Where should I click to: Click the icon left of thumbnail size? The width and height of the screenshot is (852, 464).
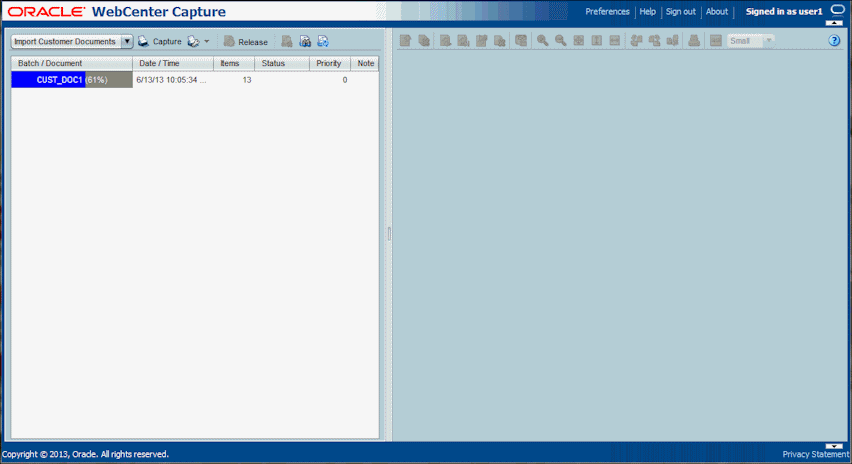click(694, 40)
